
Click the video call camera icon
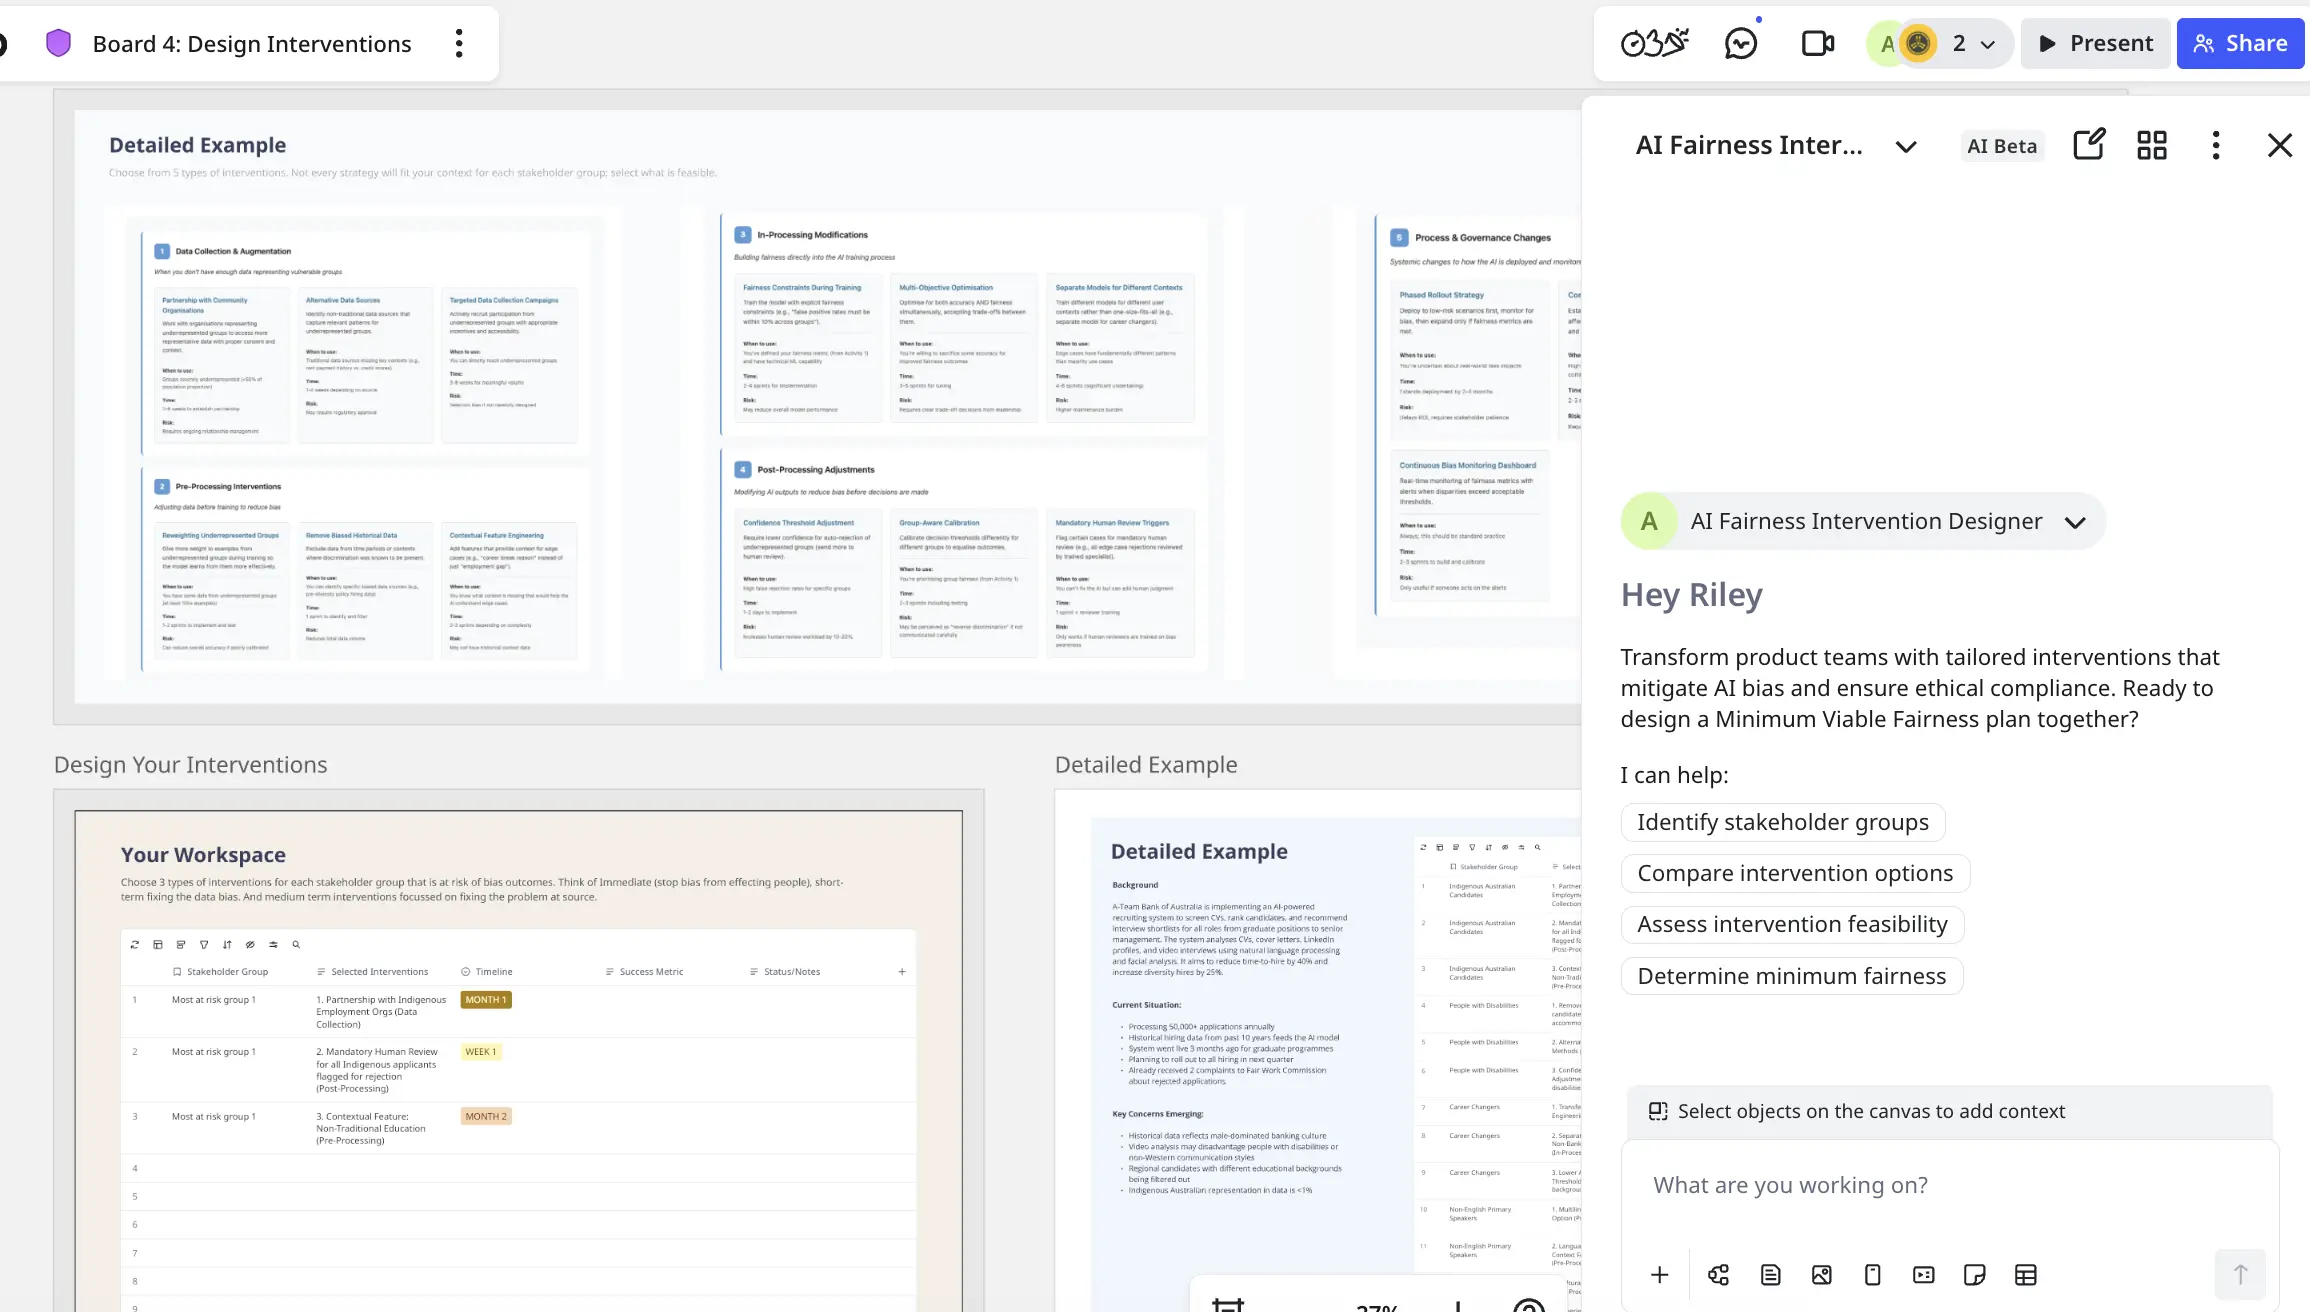click(x=1817, y=44)
